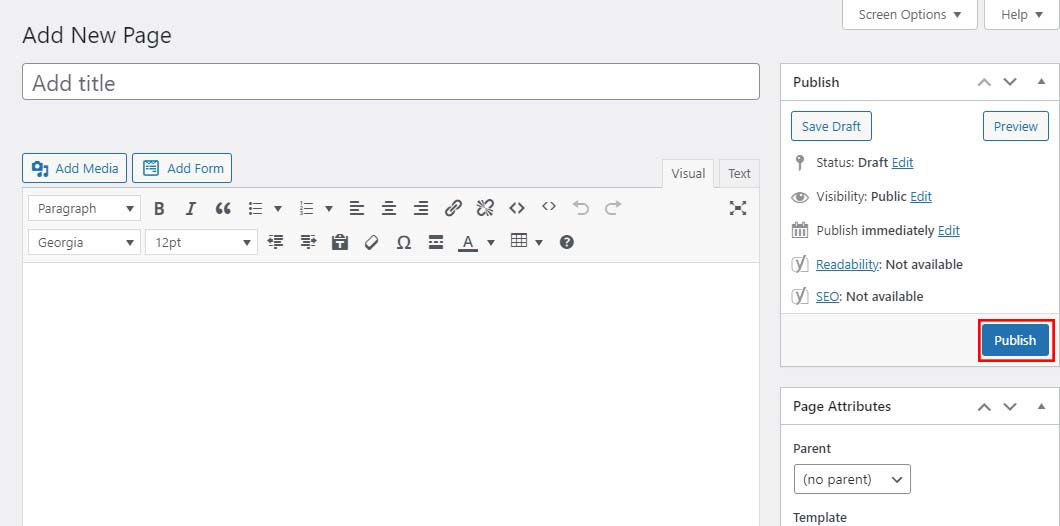Switch to the Visual editor tab
This screenshot has width=1060, height=526.
click(x=688, y=174)
